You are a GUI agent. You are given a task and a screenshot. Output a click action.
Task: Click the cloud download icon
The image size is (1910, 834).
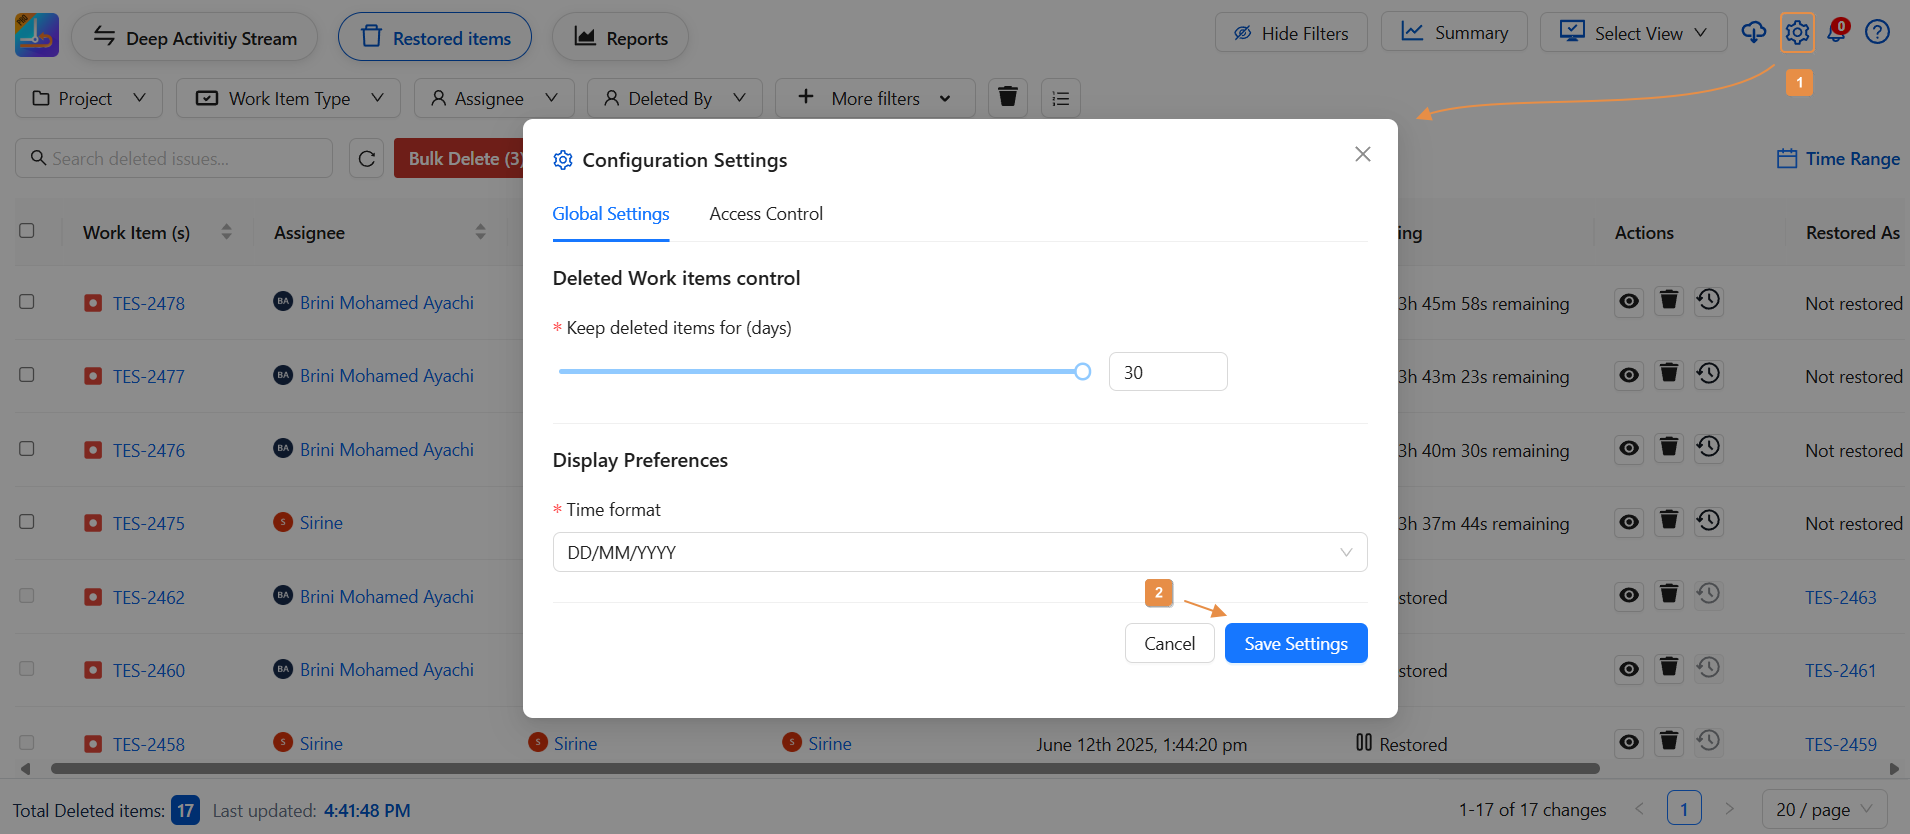coord(1754,32)
